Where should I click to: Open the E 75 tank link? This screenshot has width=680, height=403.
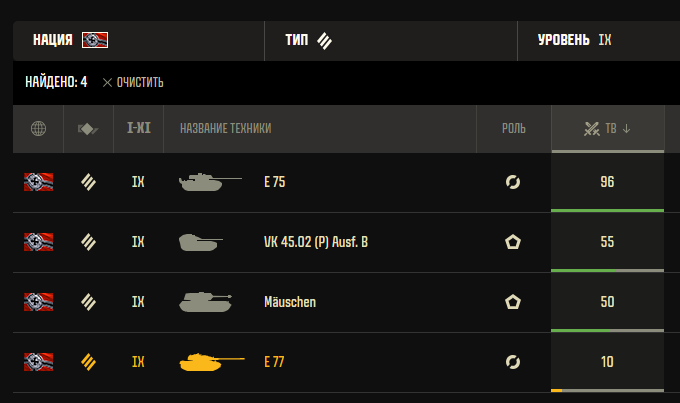pos(274,182)
